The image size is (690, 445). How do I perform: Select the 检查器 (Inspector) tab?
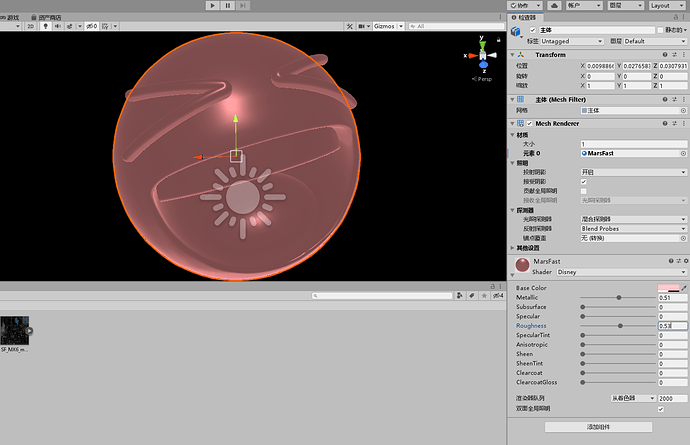point(526,18)
